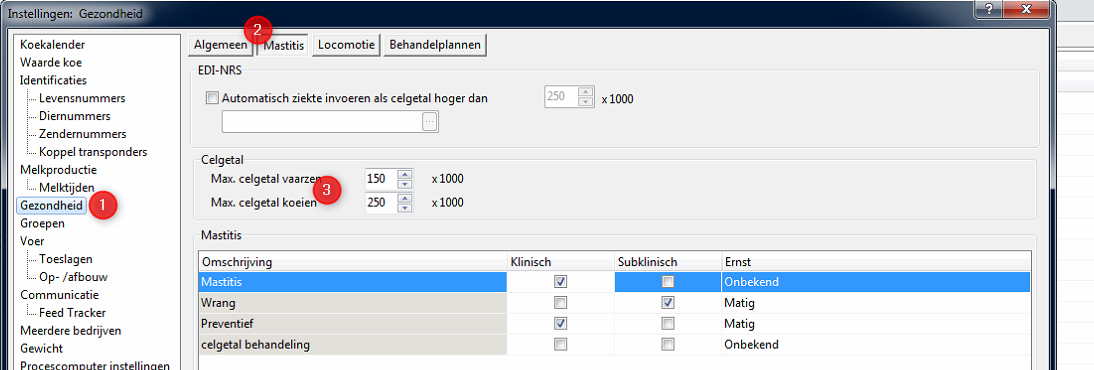The height and width of the screenshot is (370, 1094).
Task: Select Melkproductie in the settings tree
Action: [x=59, y=170]
